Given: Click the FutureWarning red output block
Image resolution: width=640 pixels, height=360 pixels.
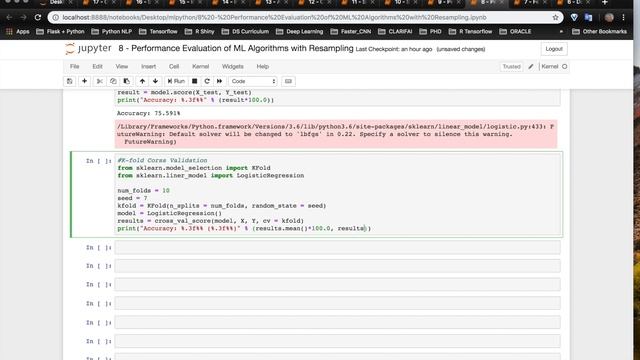Looking at the screenshot, I should click(x=336, y=134).
